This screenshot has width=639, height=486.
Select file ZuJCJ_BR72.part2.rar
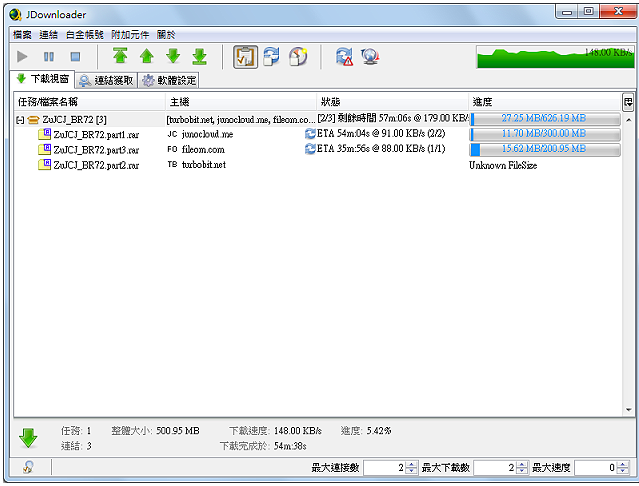tap(96, 165)
